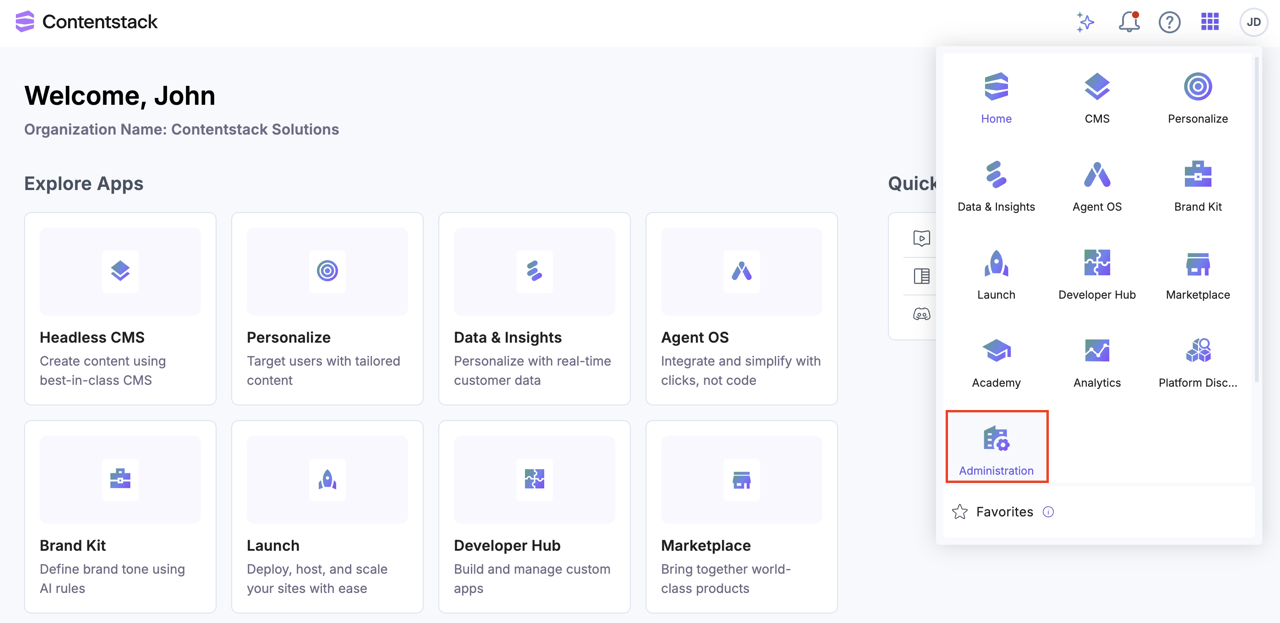Click the Contentstack logo in header
The width and height of the screenshot is (1280, 623).
[x=86, y=22]
